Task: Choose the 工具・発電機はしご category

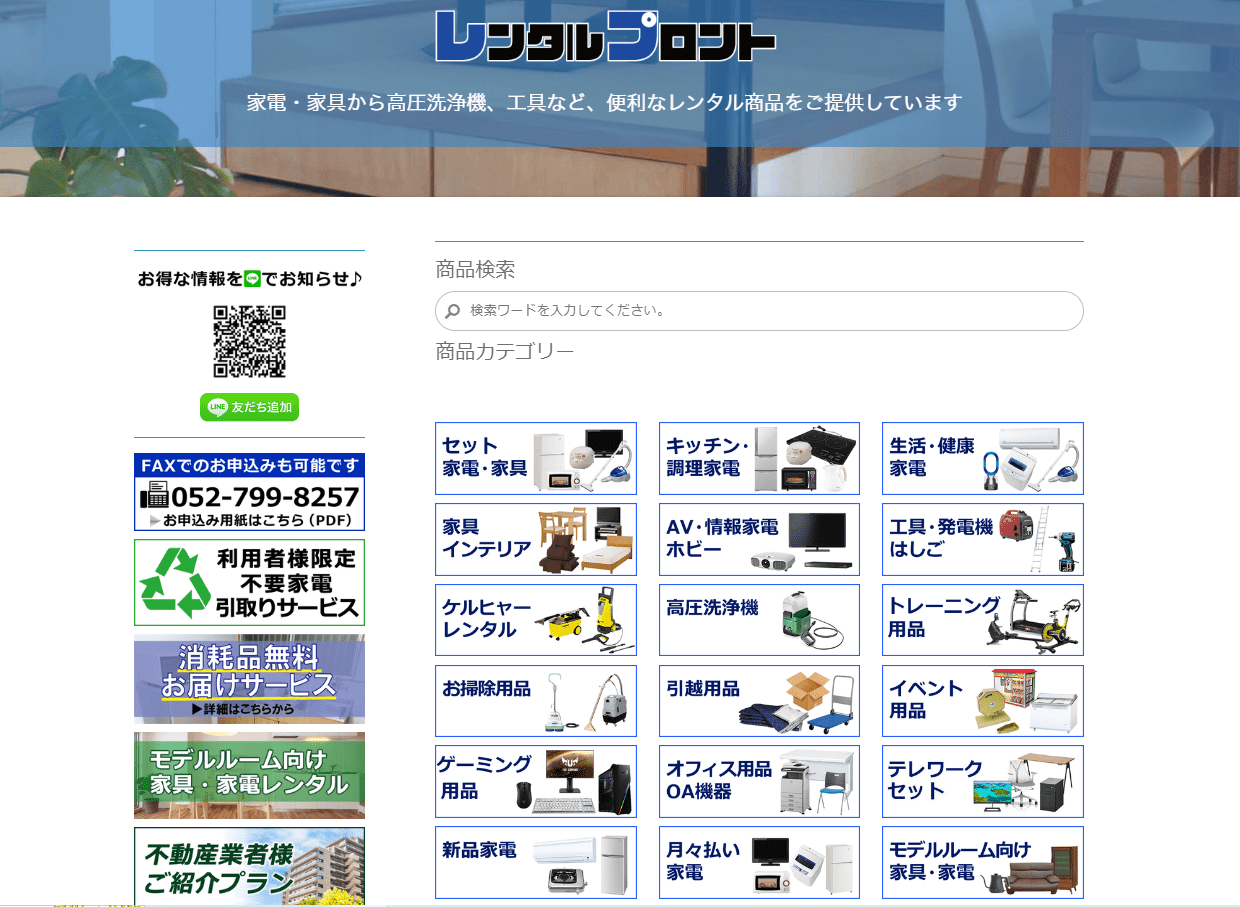Action: [982, 539]
